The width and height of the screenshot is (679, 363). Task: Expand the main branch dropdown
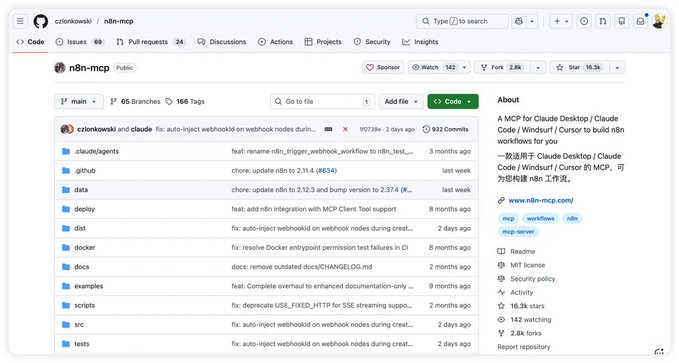click(79, 101)
